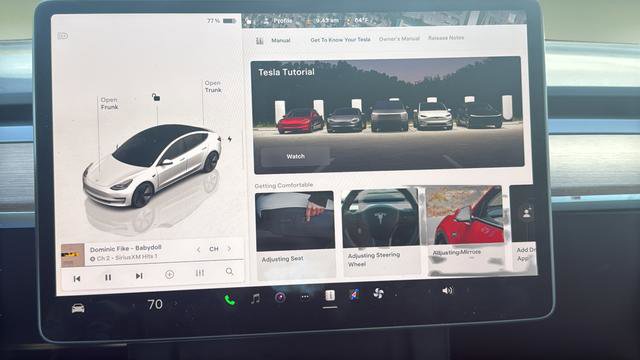
Task: Skip to previous track
Action: pyautogui.click(x=77, y=278)
